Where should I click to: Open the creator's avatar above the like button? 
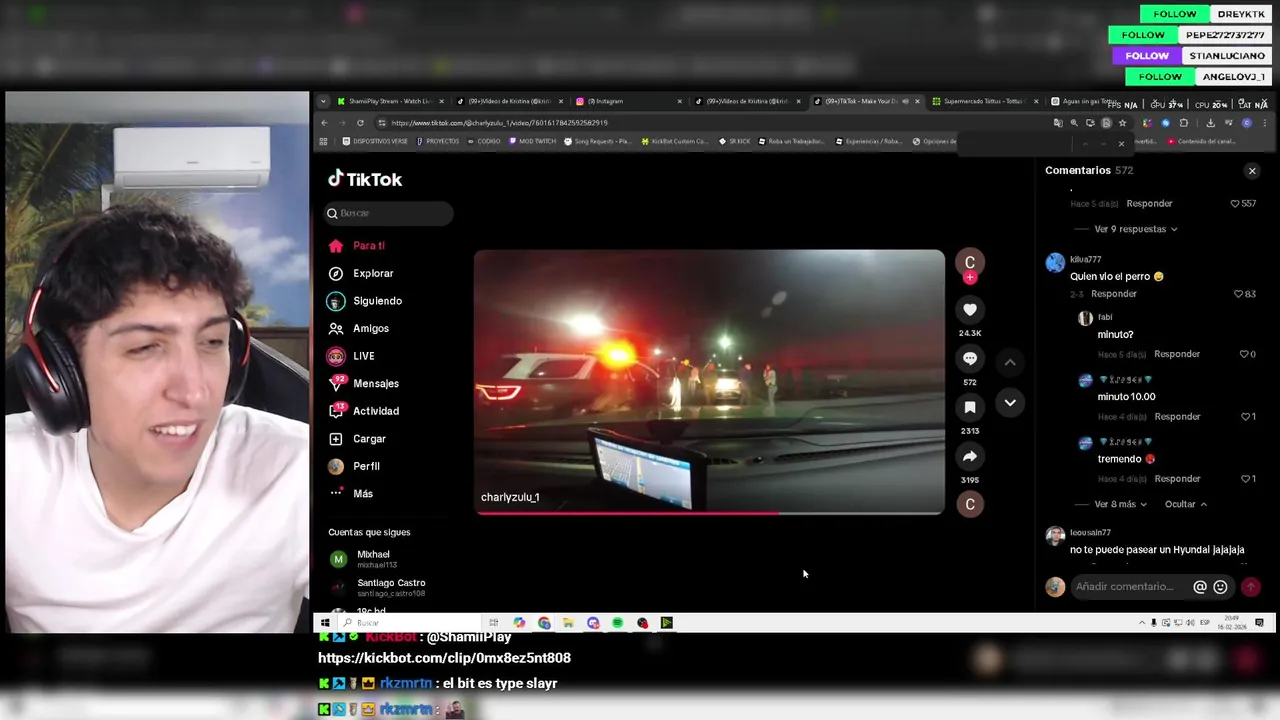pos(969,262)
